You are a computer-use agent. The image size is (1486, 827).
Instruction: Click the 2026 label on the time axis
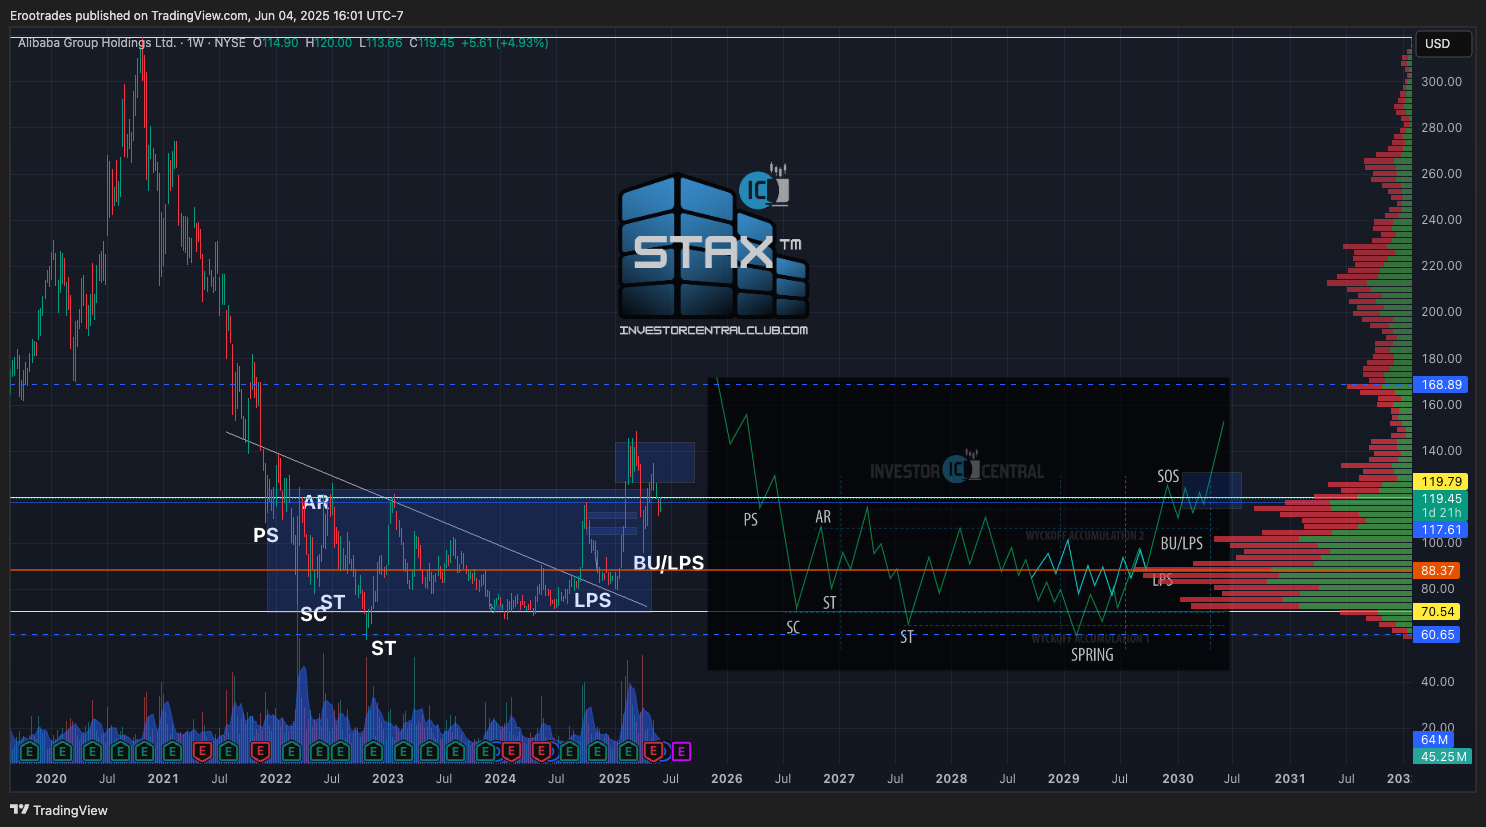click(727, 779)
